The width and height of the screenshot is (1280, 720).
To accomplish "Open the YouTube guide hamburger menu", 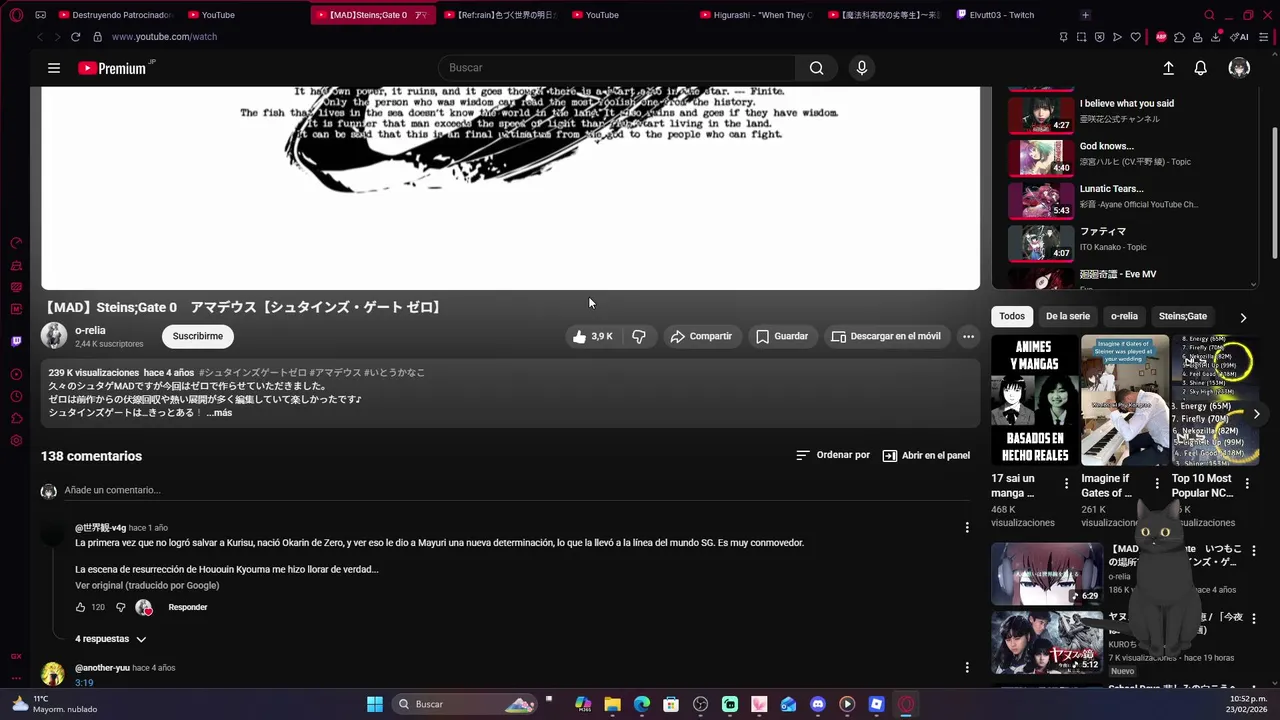I will point(54,68).
